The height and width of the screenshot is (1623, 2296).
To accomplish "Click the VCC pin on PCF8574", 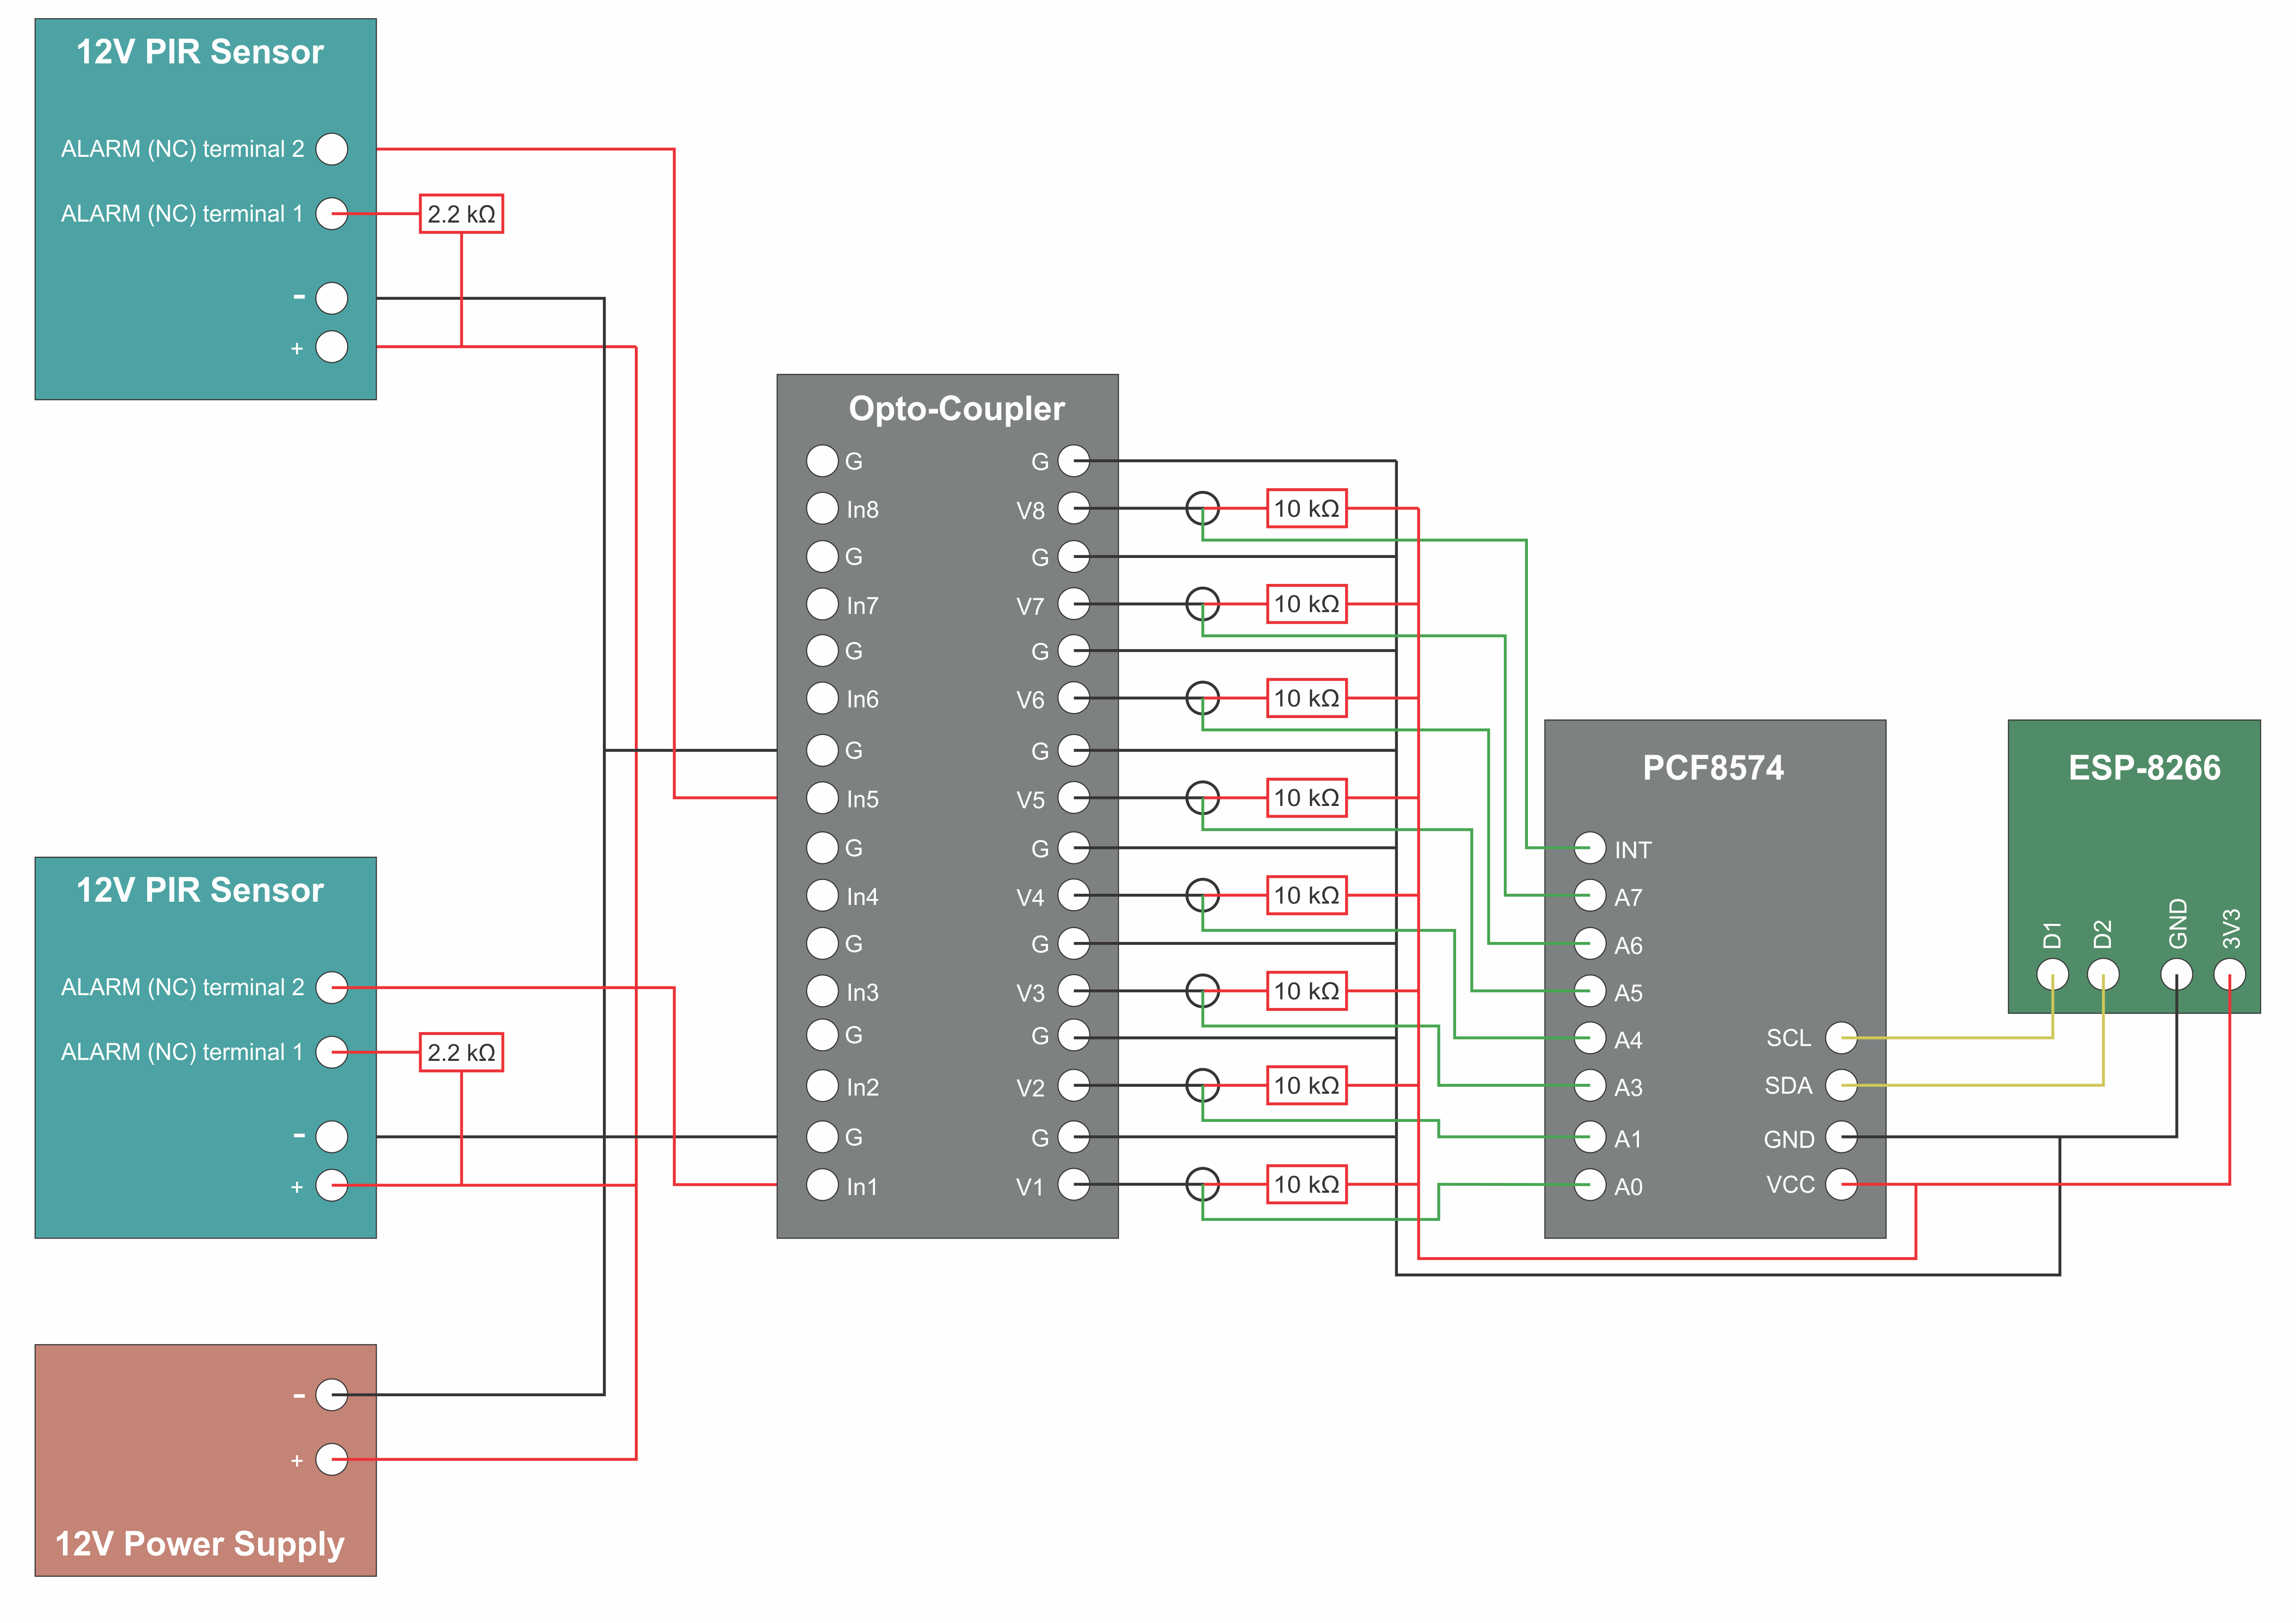I will coord(1842,1185).
